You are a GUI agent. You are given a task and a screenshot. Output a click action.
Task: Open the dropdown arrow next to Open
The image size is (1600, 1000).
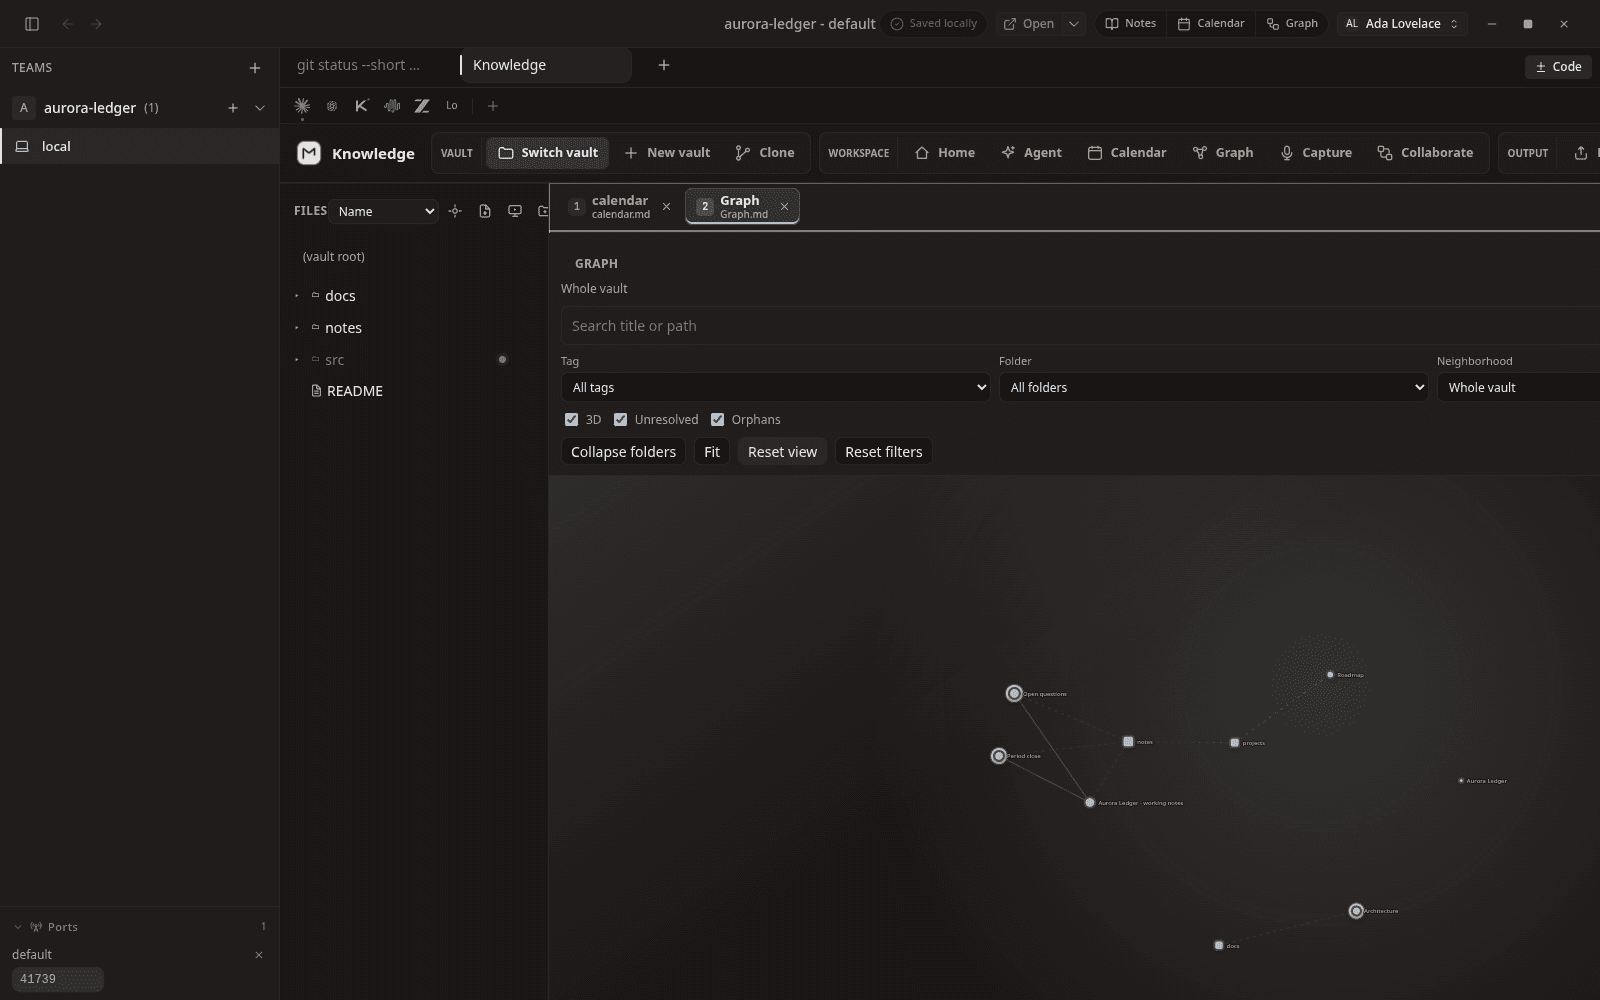pyautogui.click(x=1073, y=24)
